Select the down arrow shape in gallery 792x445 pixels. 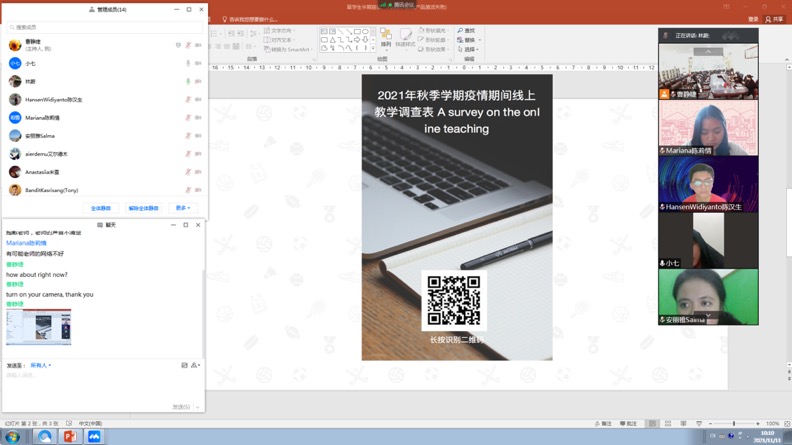pyautogui.click(x=365, y=39)
